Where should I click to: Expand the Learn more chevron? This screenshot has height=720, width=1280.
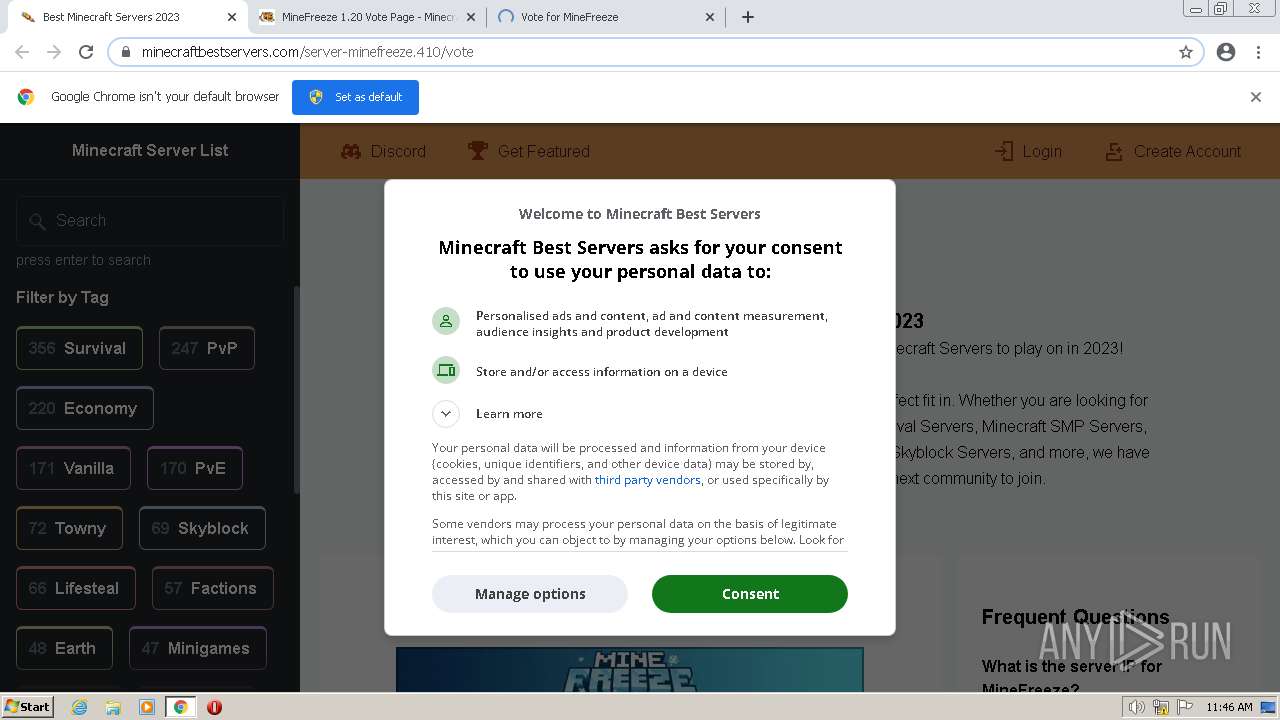(x=446, y=413)
